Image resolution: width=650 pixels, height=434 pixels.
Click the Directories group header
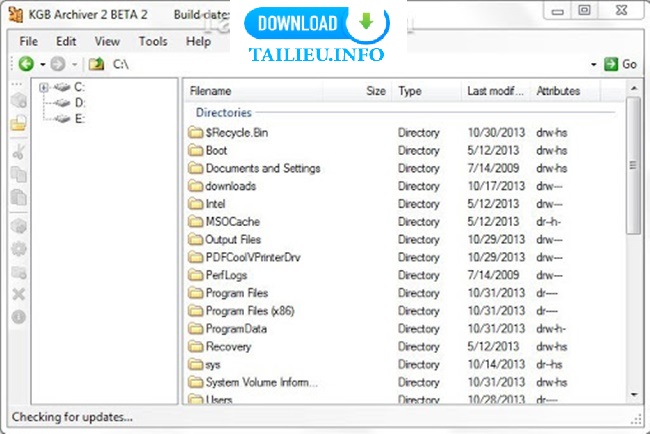click(223, 113)
